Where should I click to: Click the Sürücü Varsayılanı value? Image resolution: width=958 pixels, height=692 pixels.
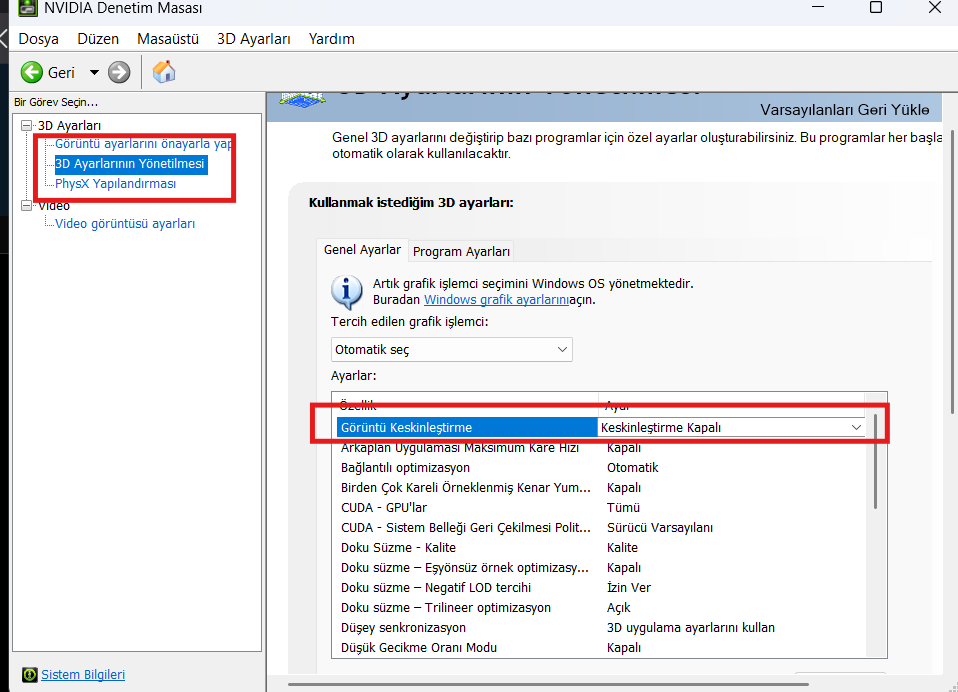(x=660, y=528)
